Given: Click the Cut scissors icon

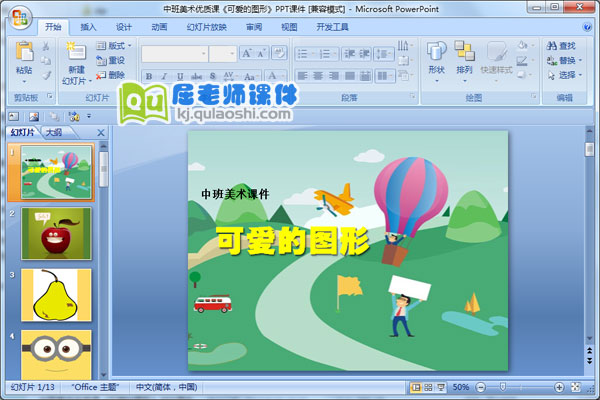Looking at the screenshot, I should (x=46, y=46).
